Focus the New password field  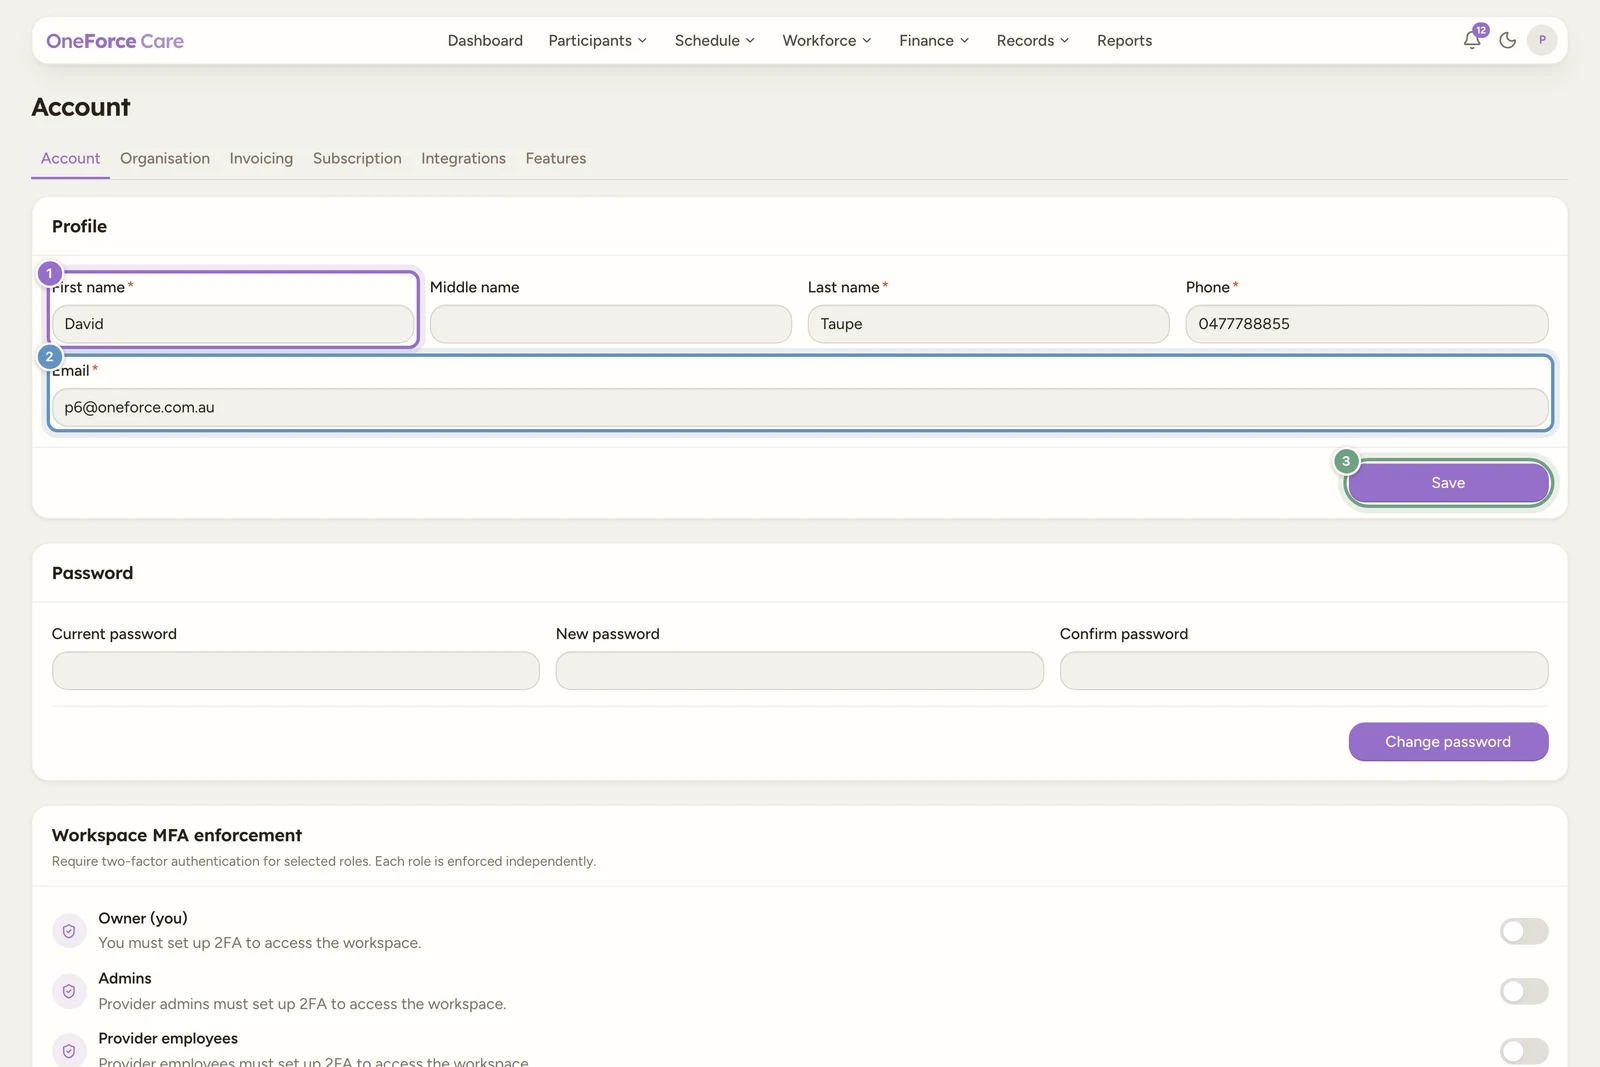click(800, 671)
